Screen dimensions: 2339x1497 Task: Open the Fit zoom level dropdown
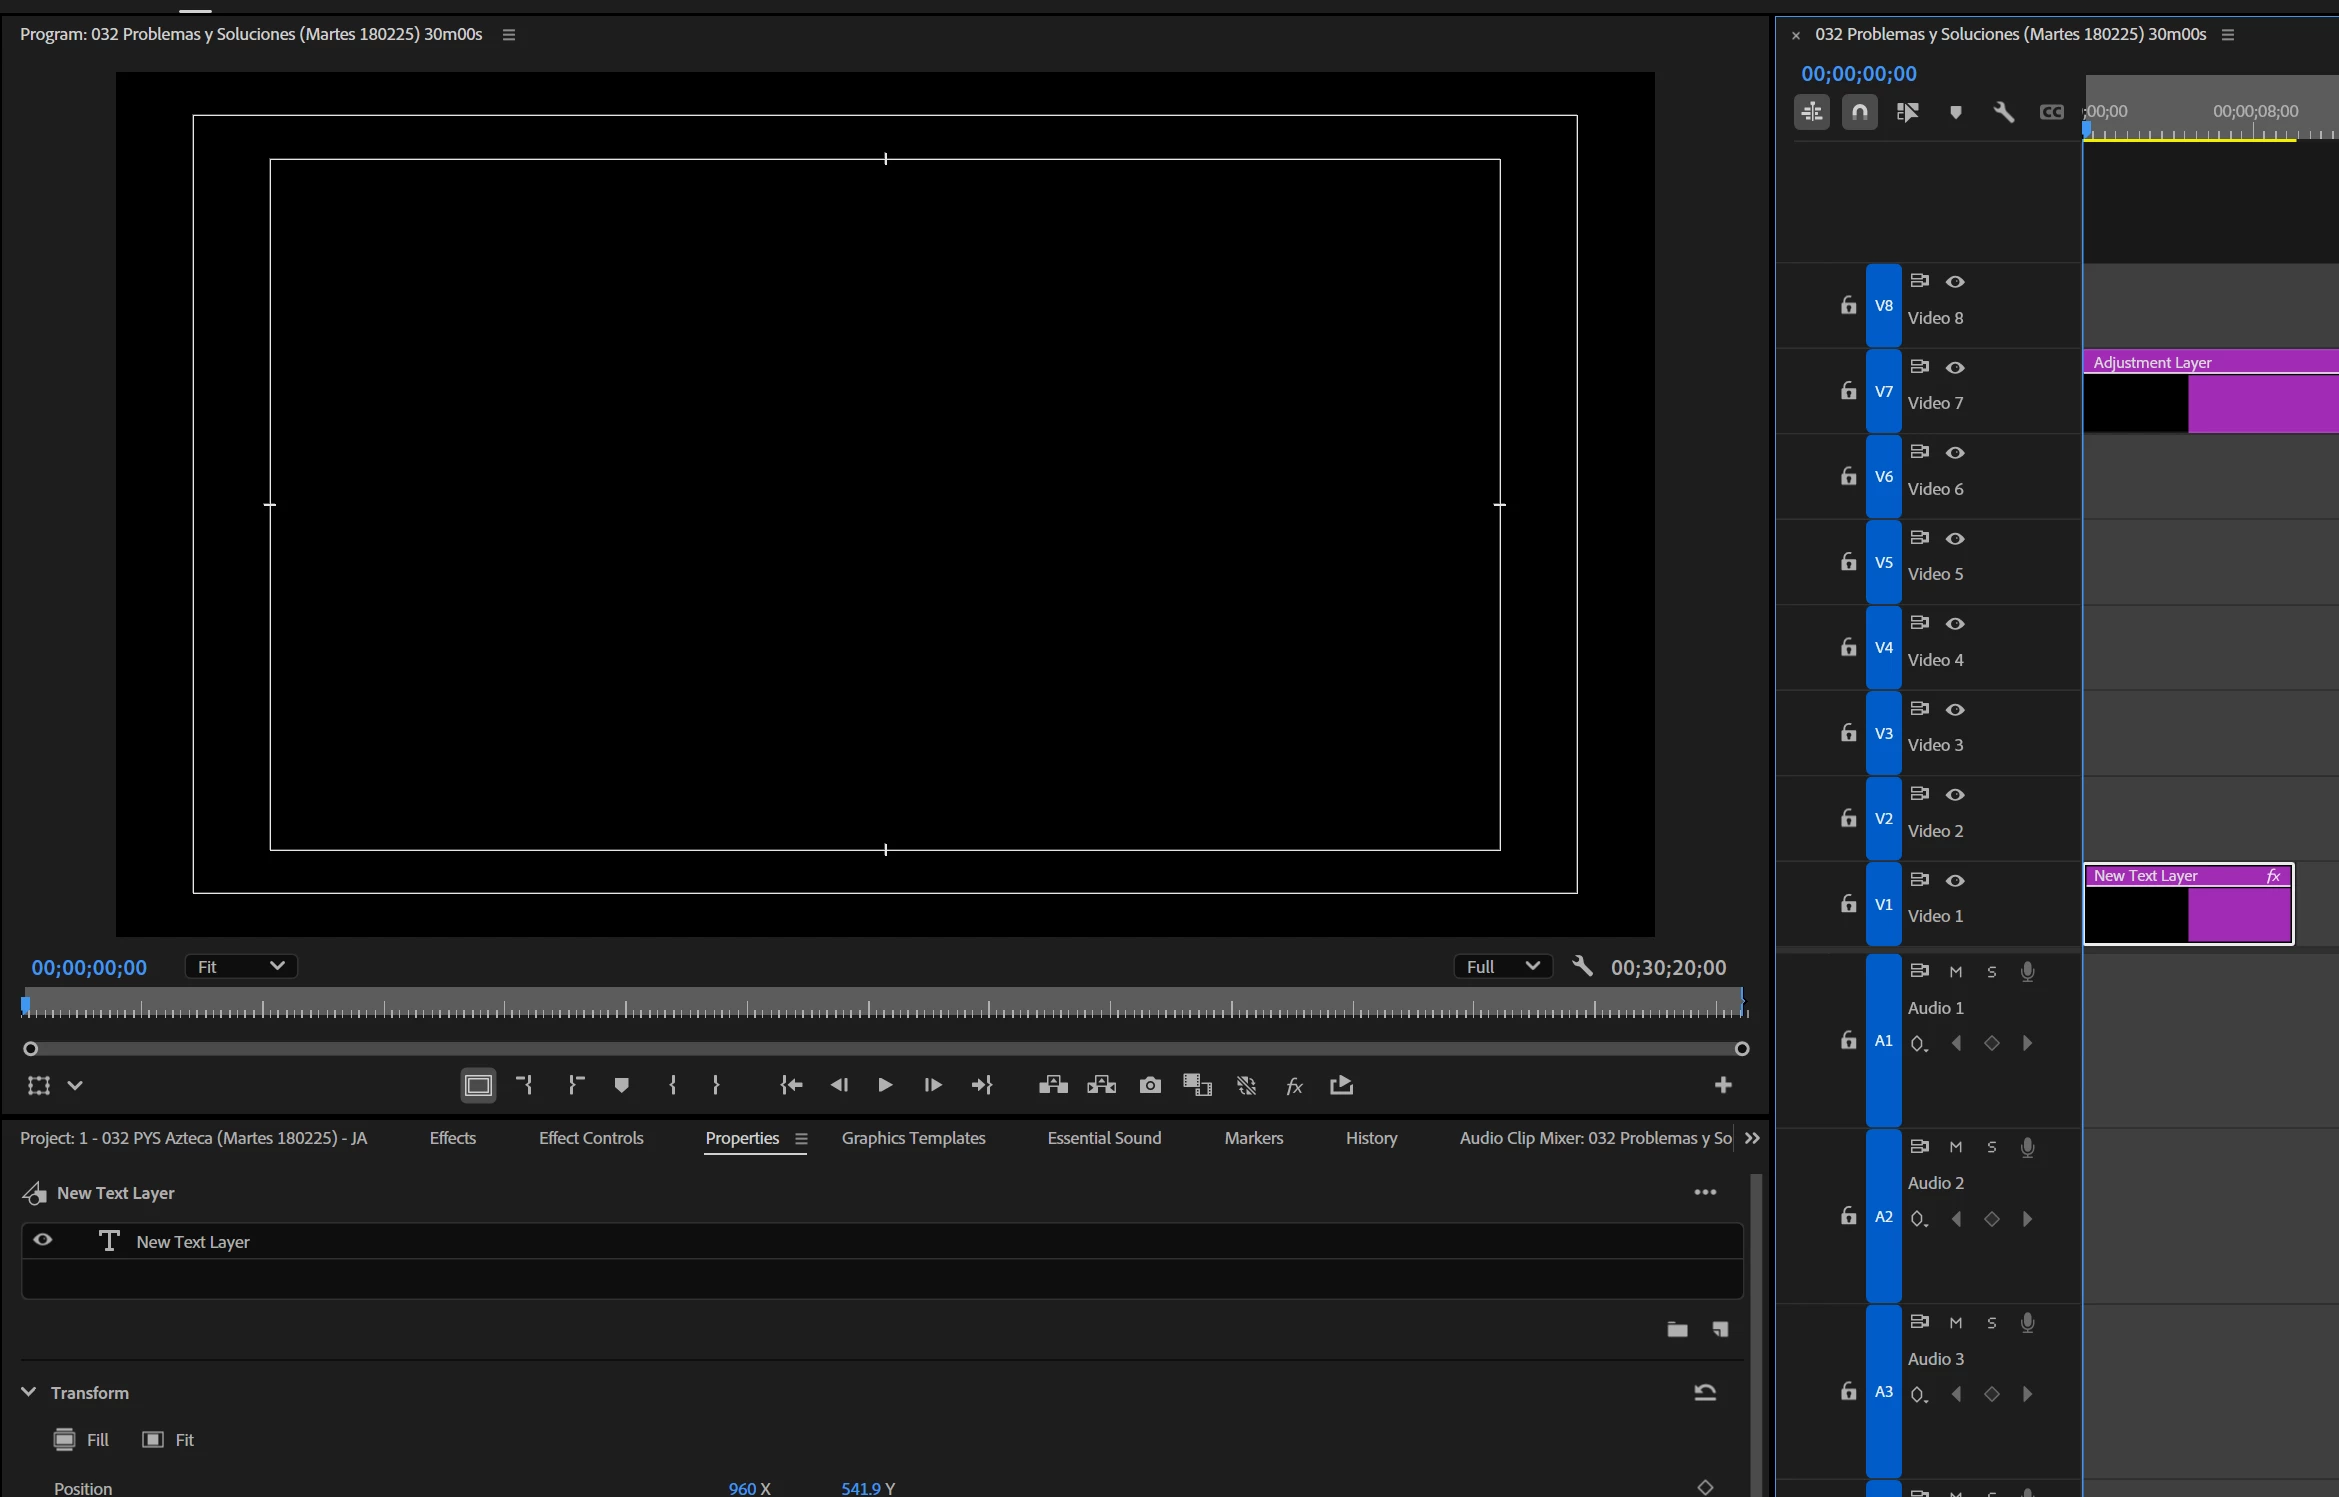point(240,966)
